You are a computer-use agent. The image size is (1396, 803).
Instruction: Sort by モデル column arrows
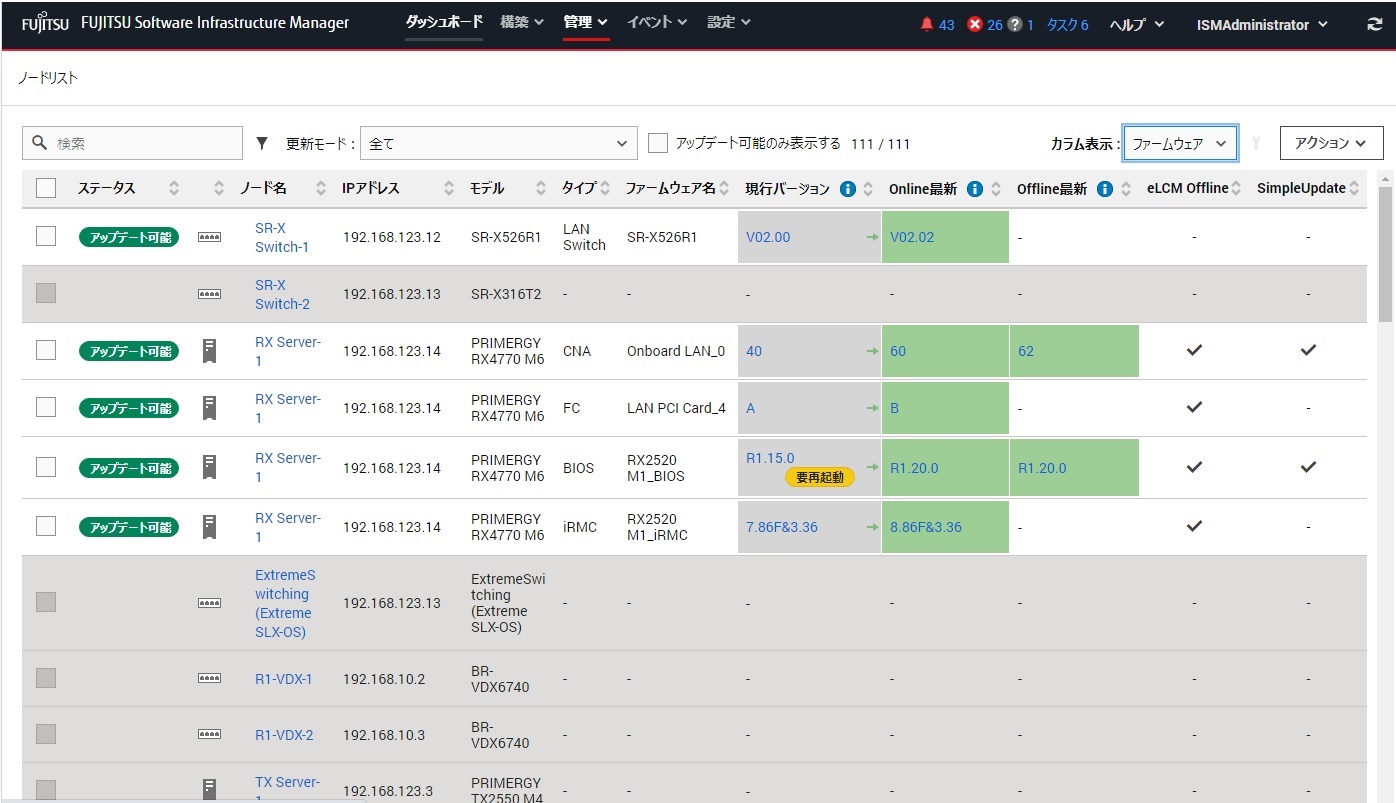click(x=541, y=188)
